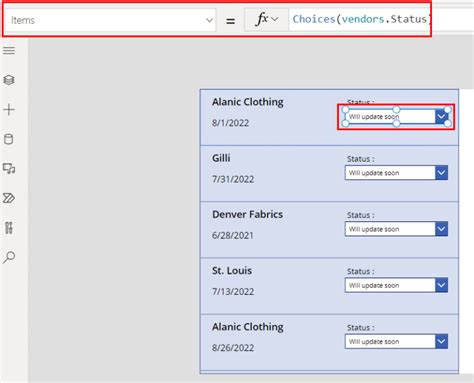Click the Status label in Denver Fabrics row

[361, 215]
